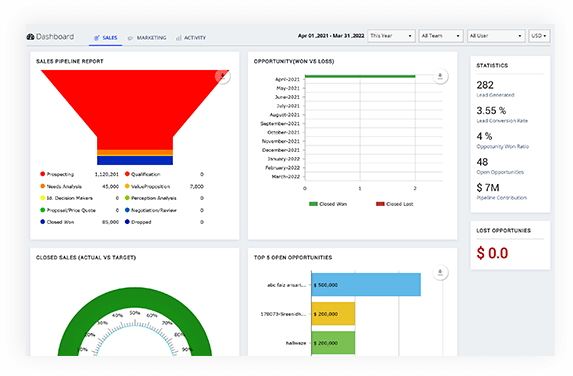Viewport: 573px width, 376px height.
Task: Open the Open Opportunities link
Action: 500,172
